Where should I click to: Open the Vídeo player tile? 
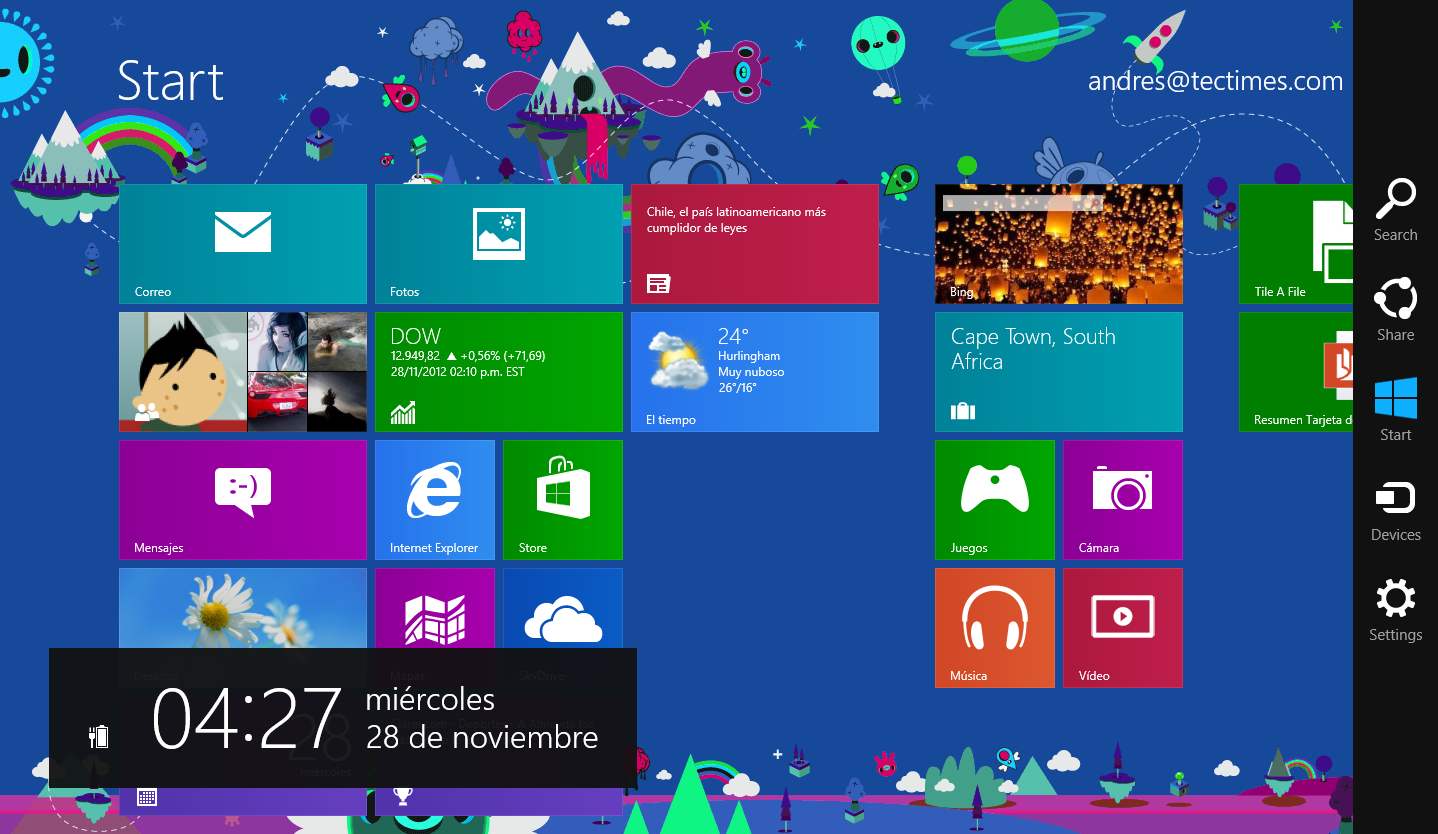pyautogui.click(x=1123, y=628)
